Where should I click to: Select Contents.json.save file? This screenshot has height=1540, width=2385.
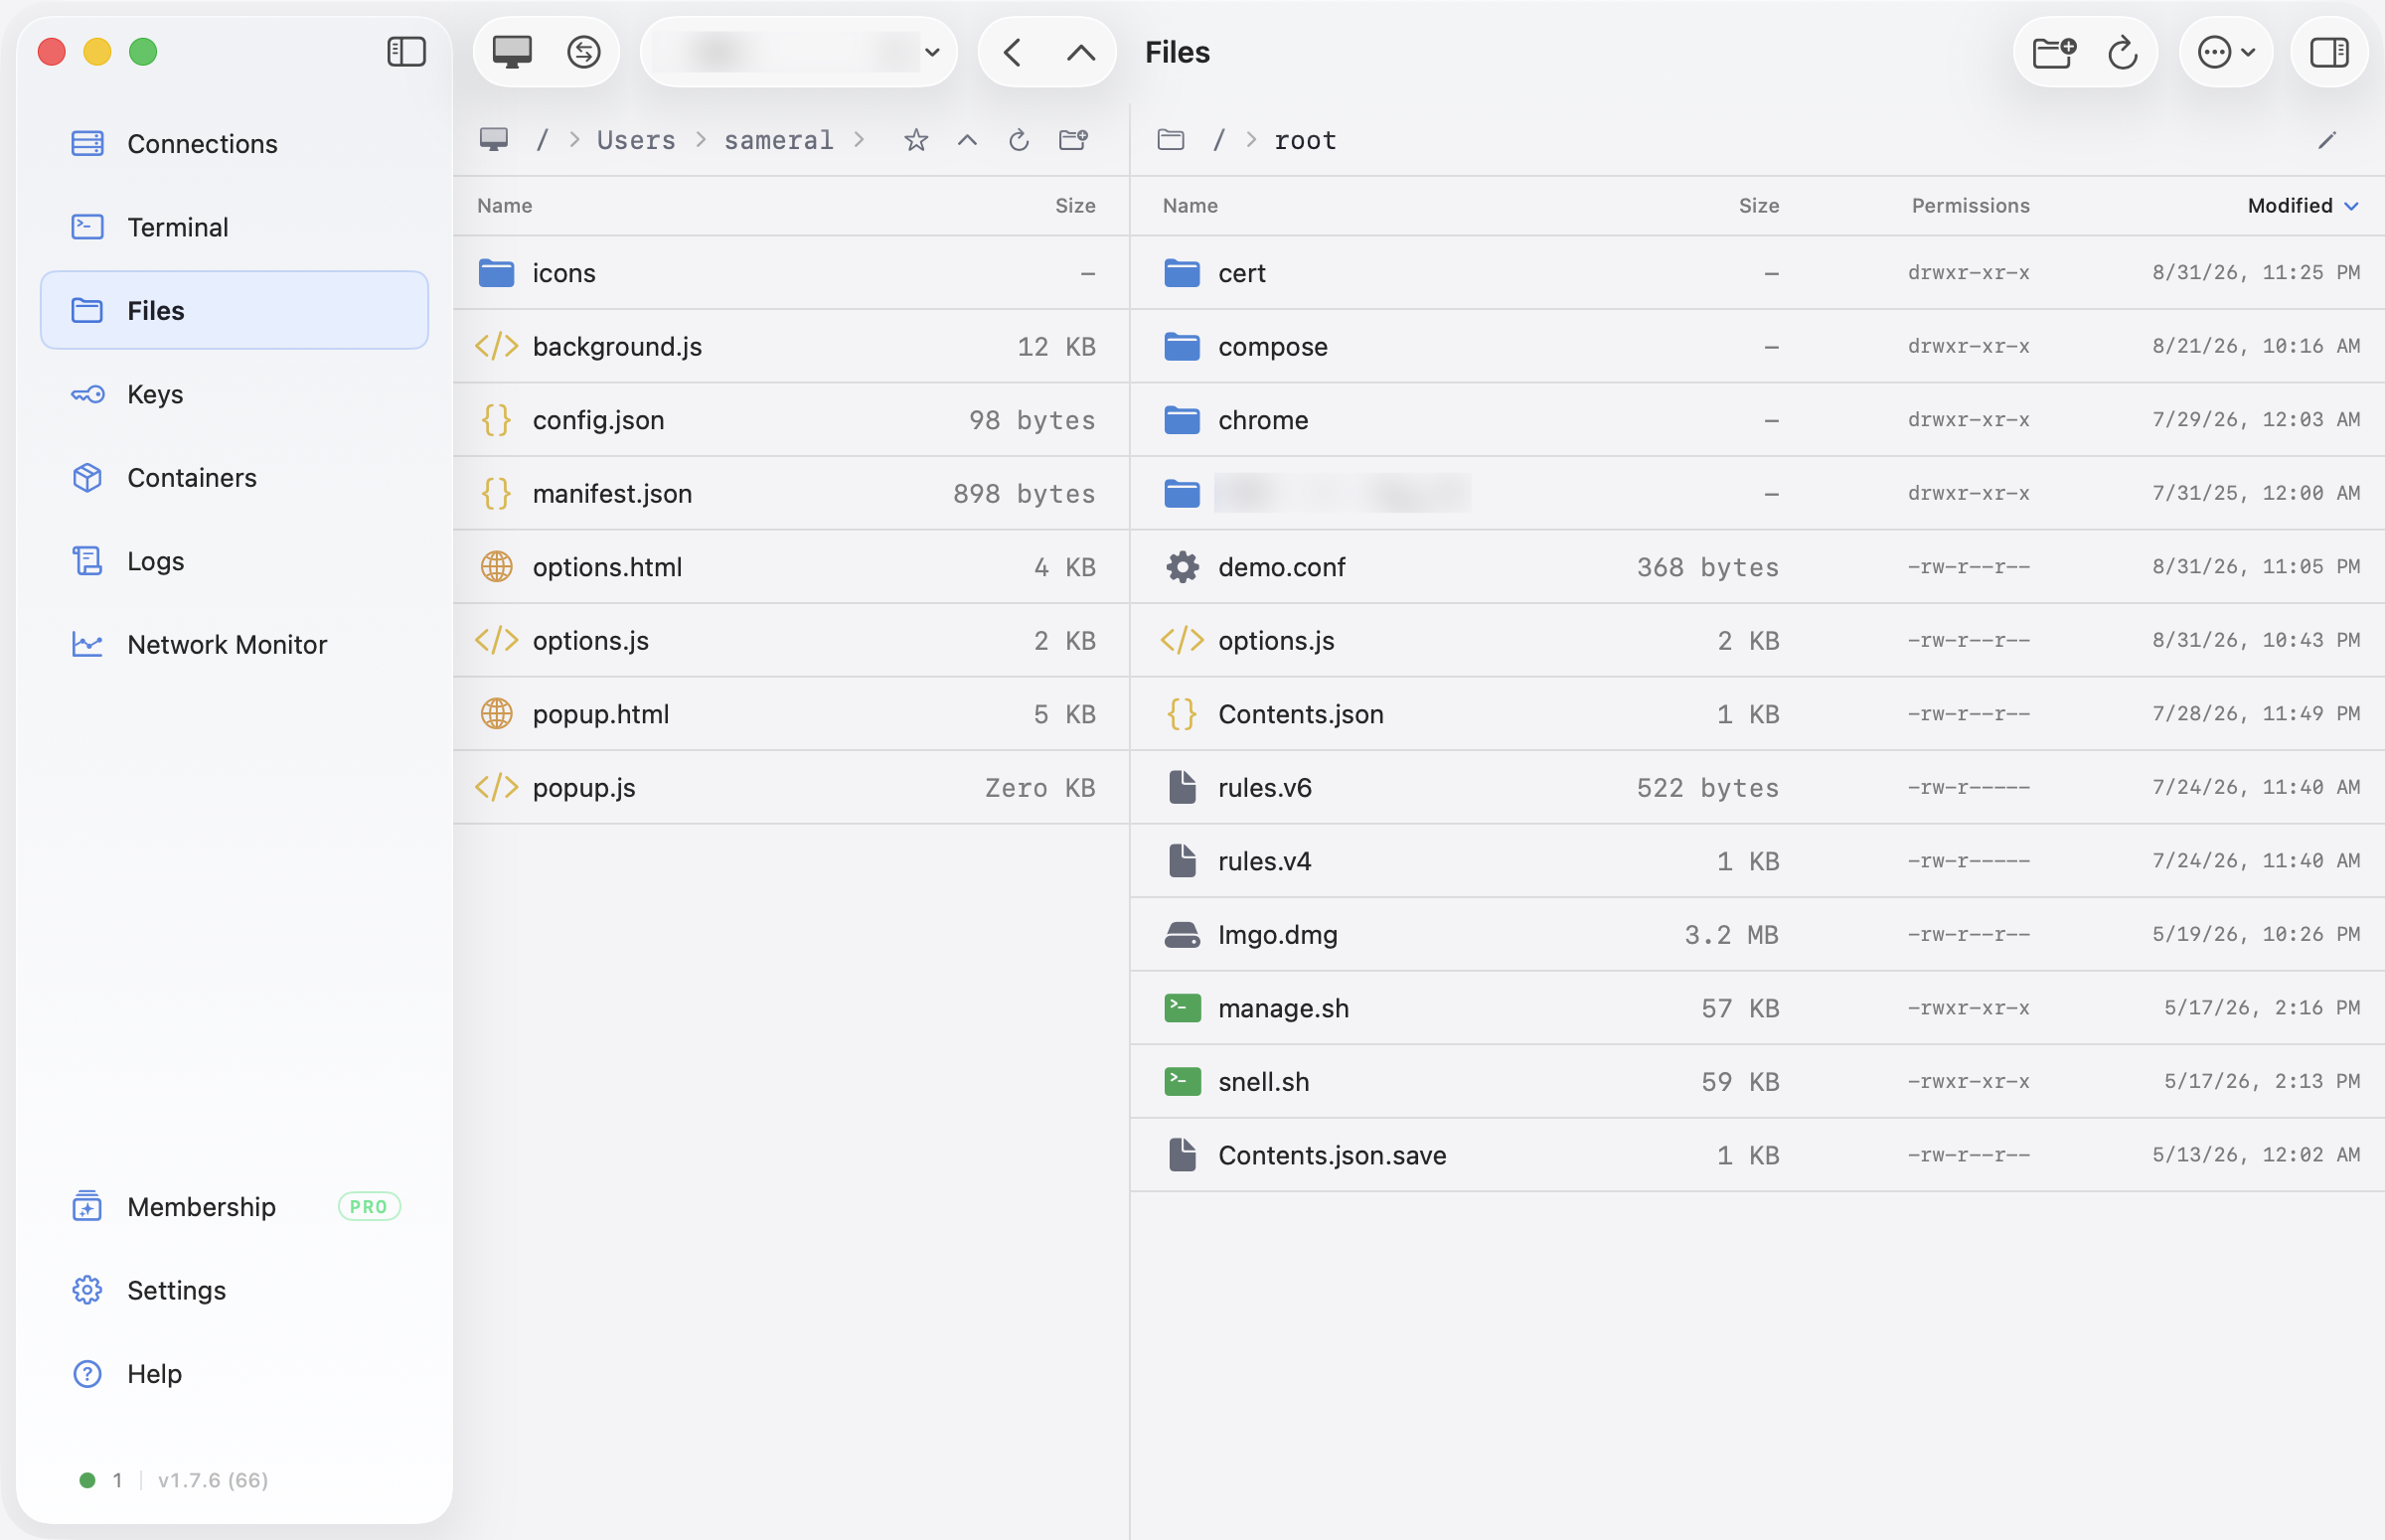[x=1757, y=1155]
